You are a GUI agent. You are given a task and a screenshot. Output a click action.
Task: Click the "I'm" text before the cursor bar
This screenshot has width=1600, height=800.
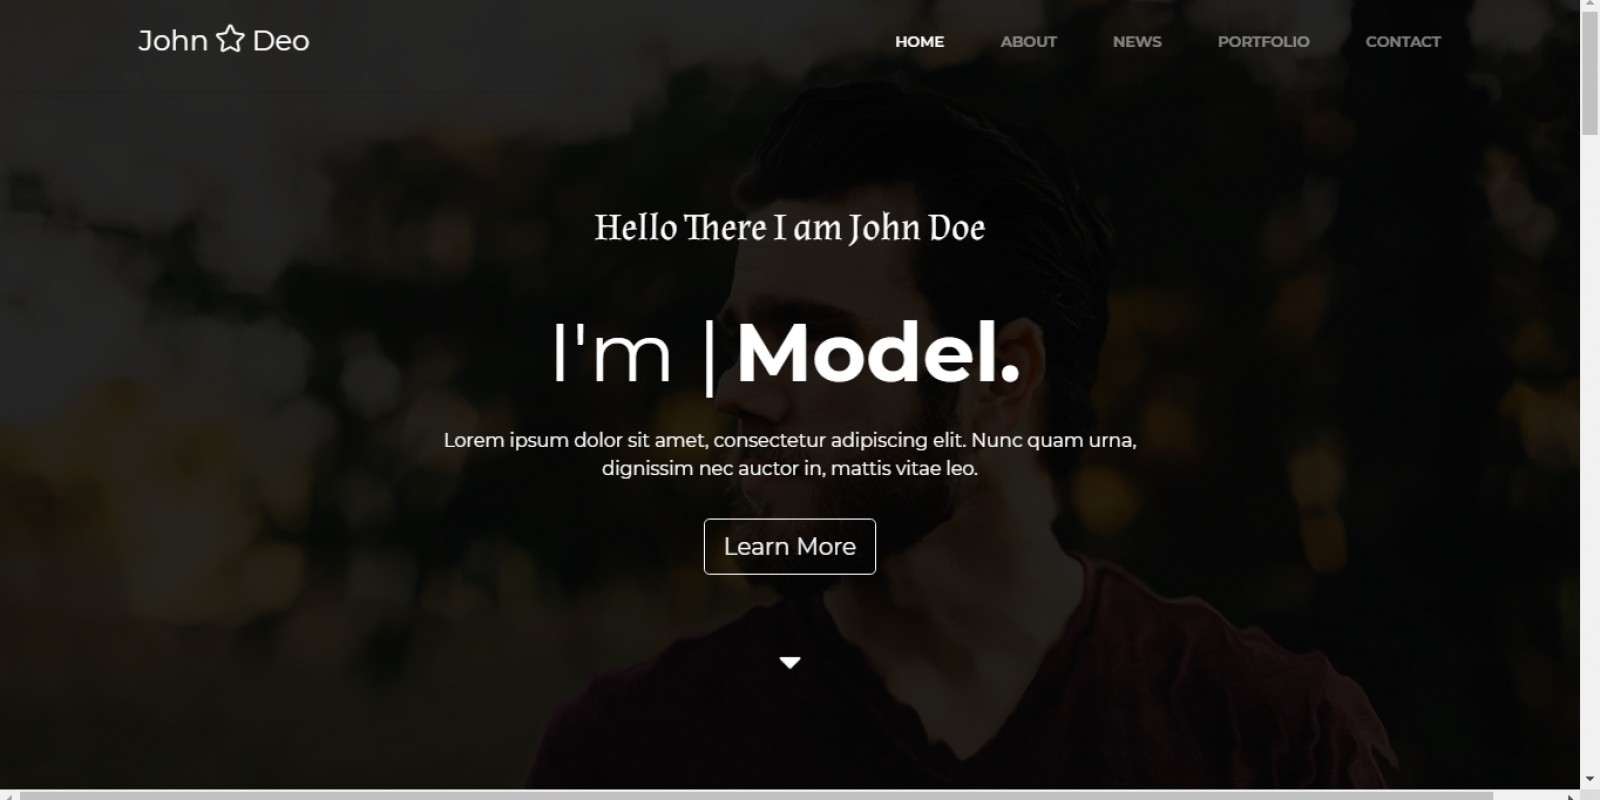click(x=611, y=353)
